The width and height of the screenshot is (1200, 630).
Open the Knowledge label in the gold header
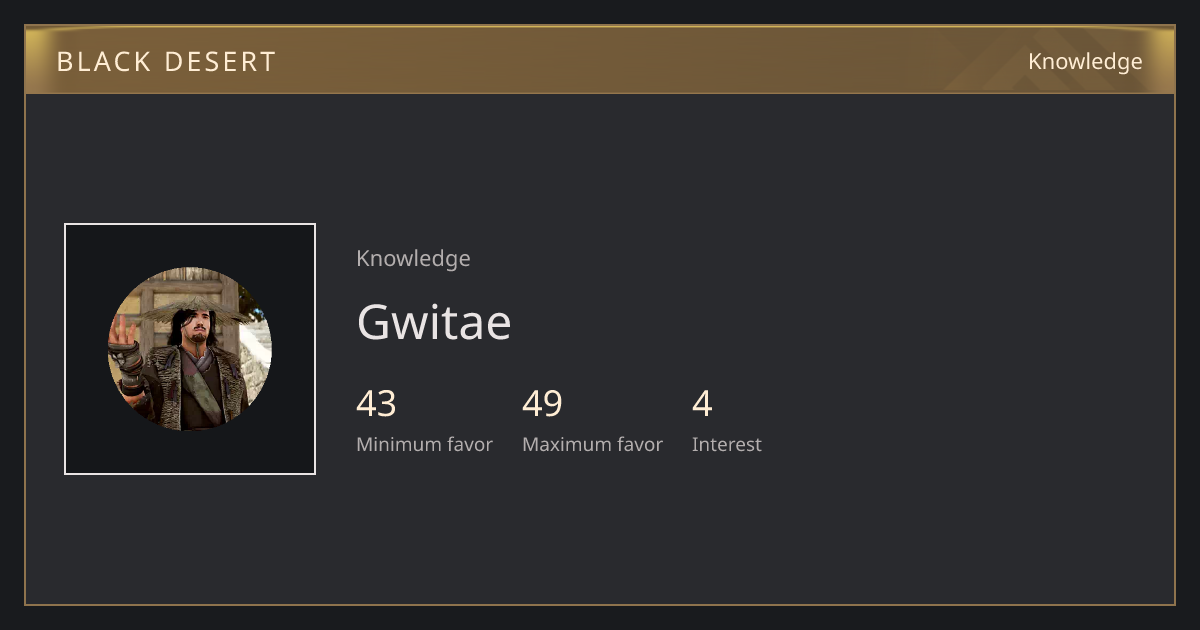click(1085, 62)
